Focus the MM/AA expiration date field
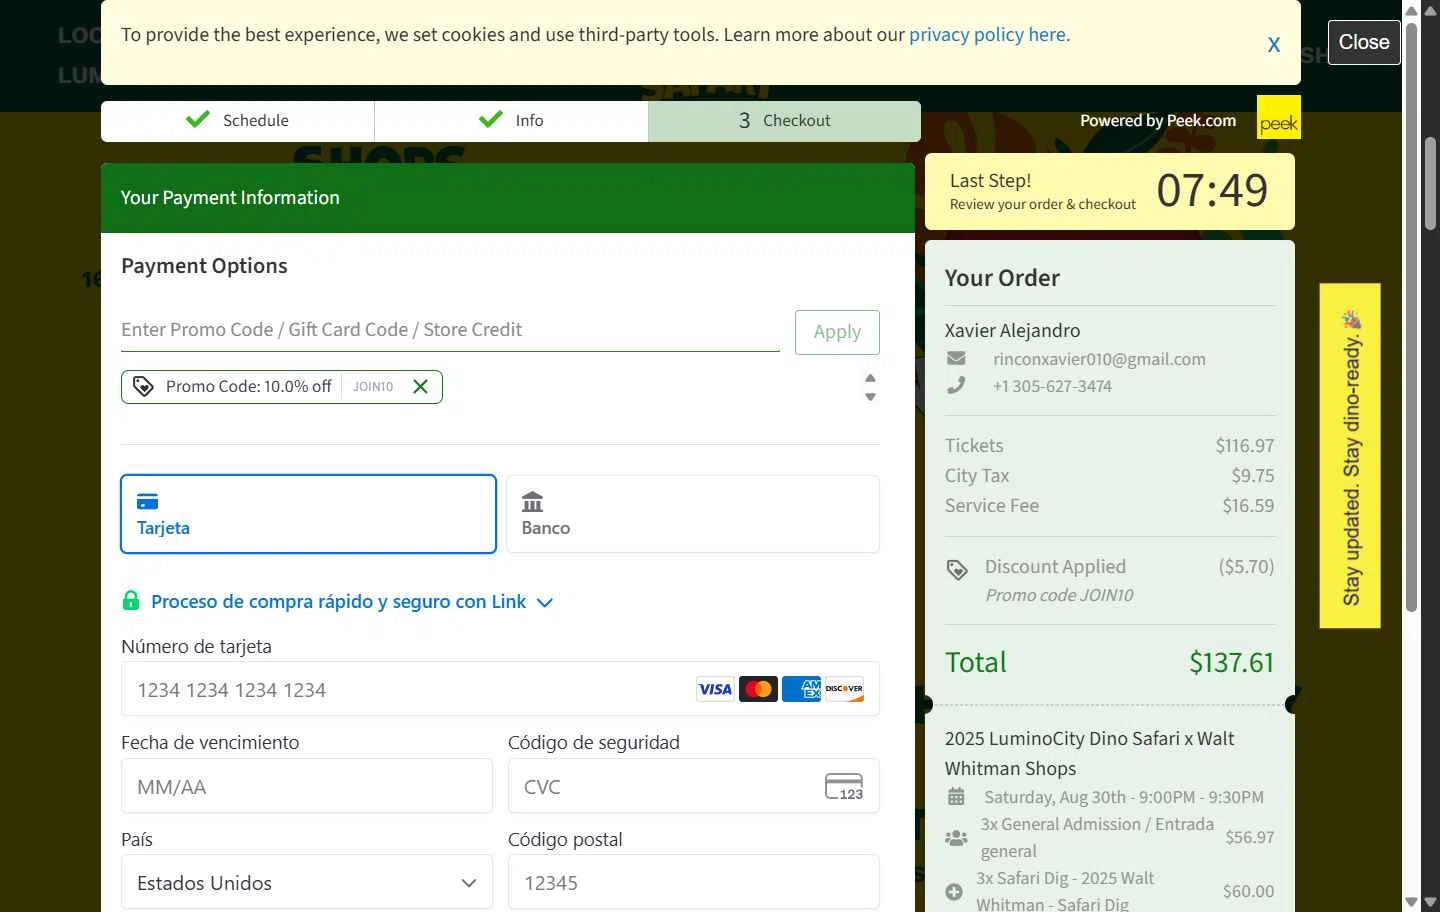This screenshot has width=1440, height=912. tap(307, 786)
